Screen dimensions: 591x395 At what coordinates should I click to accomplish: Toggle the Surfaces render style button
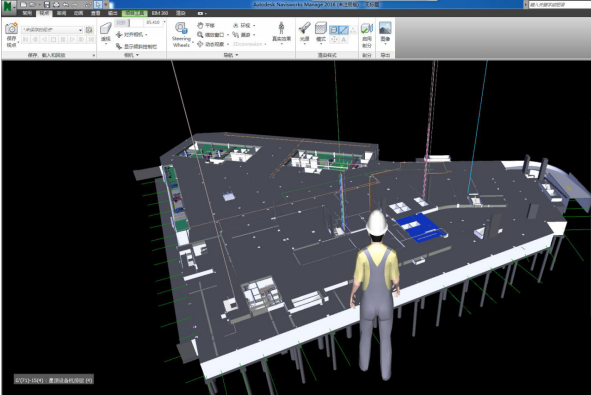pyautogui.click(x=334, y=30)
